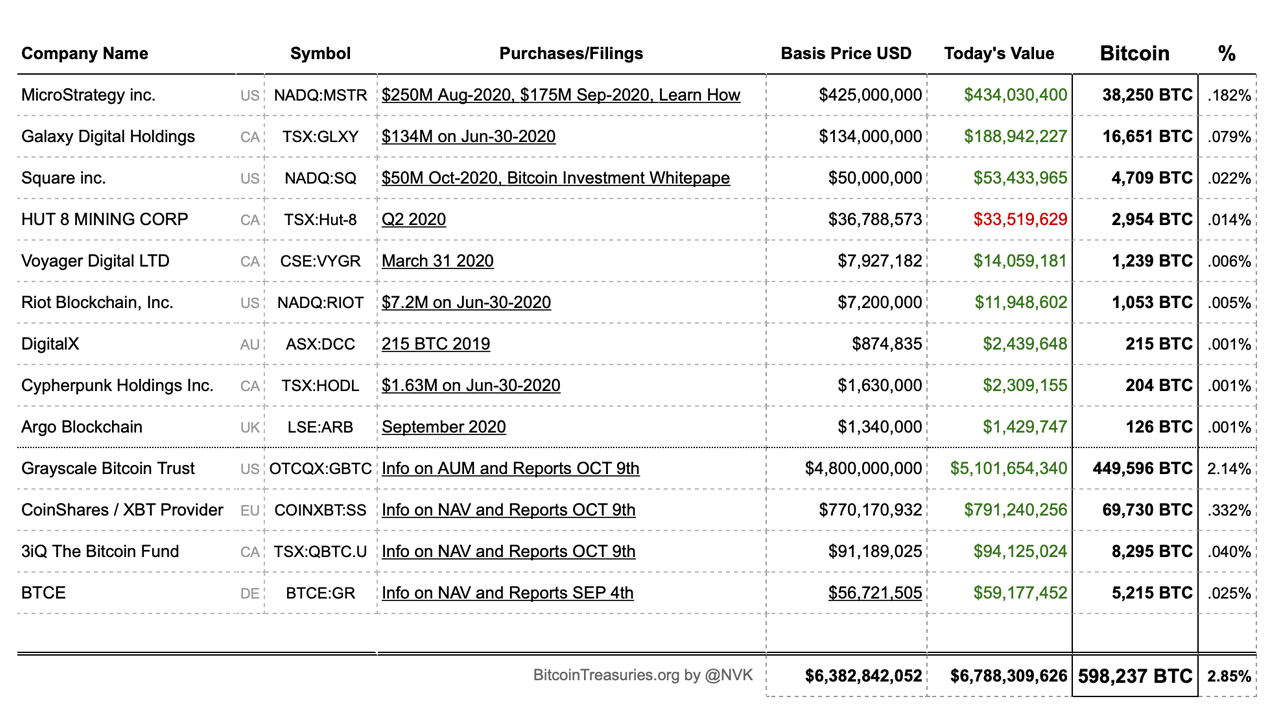Open Grayscale Info on AUM and Reports link
The image size is (1280, 720).
[511, 468]
